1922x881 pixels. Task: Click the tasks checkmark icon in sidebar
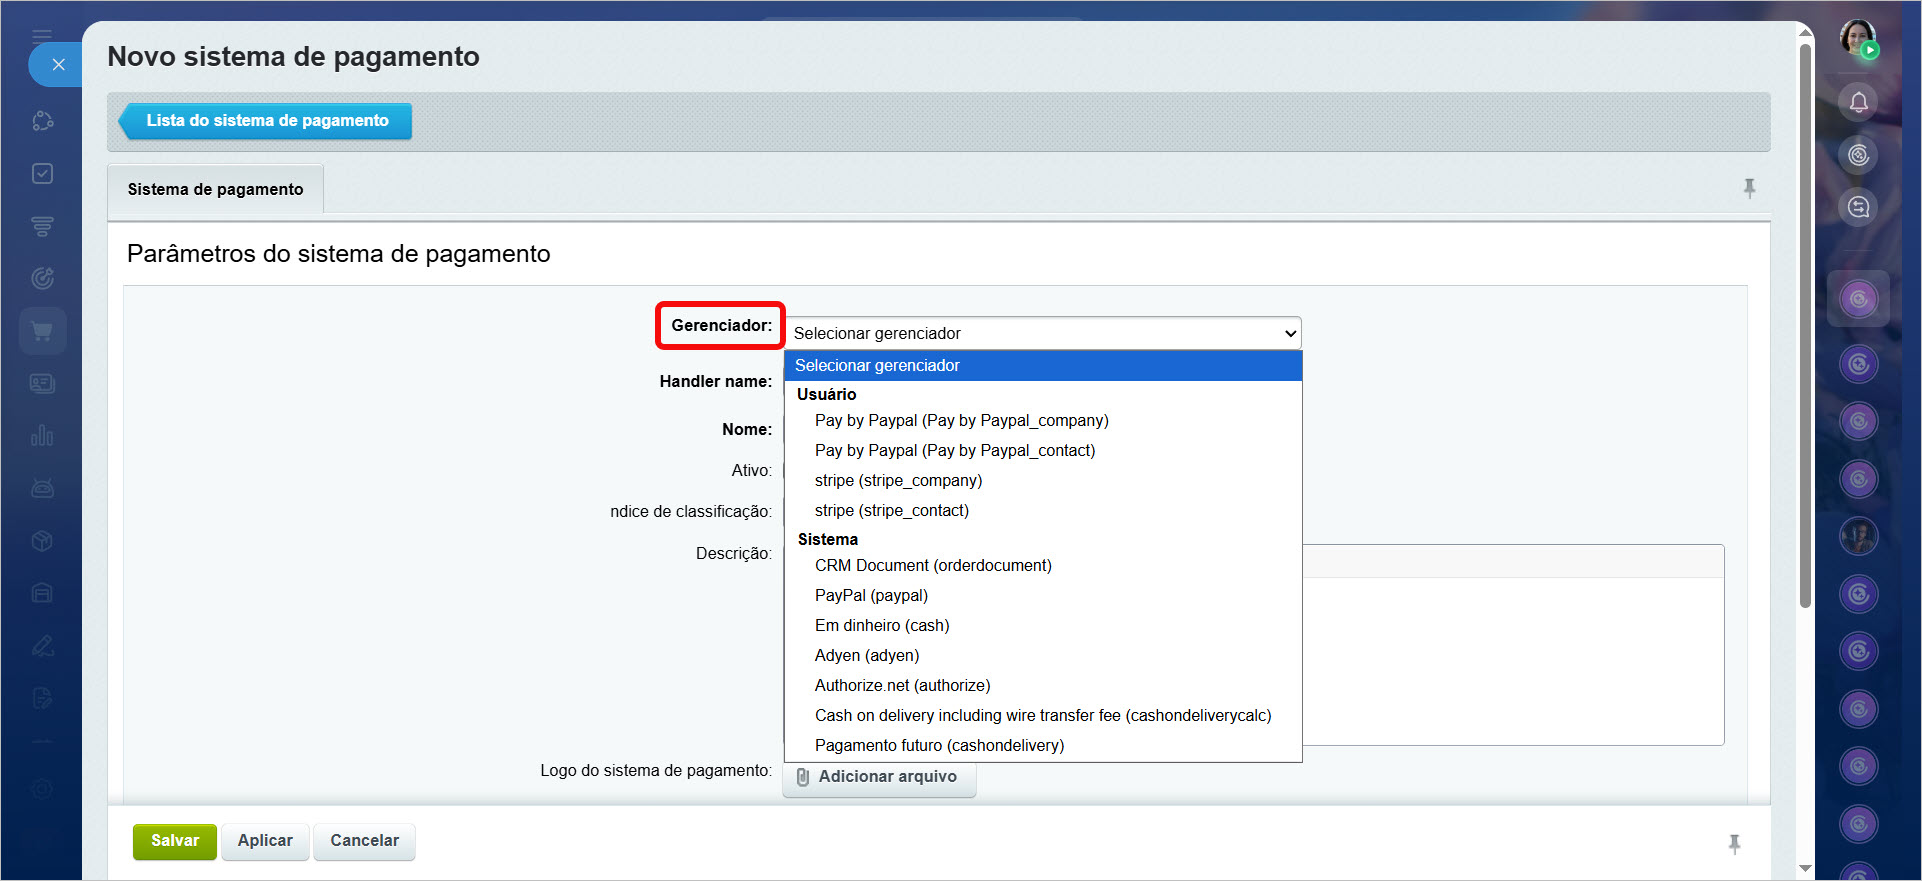pos(42,174)
